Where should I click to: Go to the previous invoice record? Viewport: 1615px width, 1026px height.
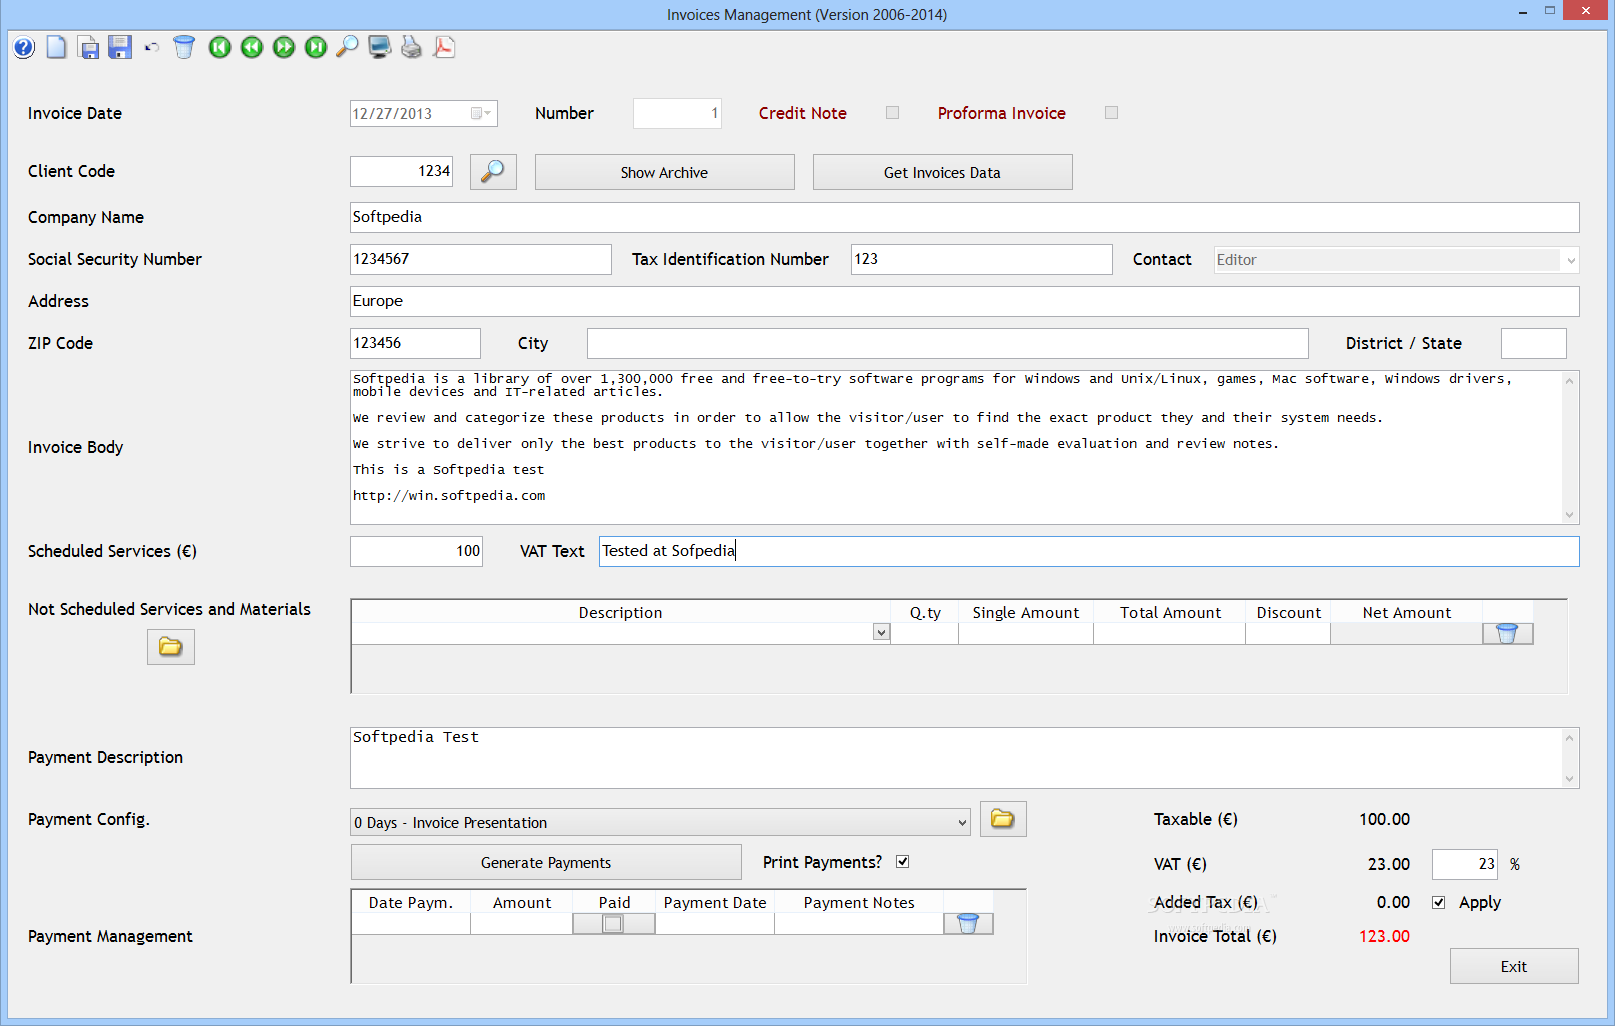coord(252,47)
